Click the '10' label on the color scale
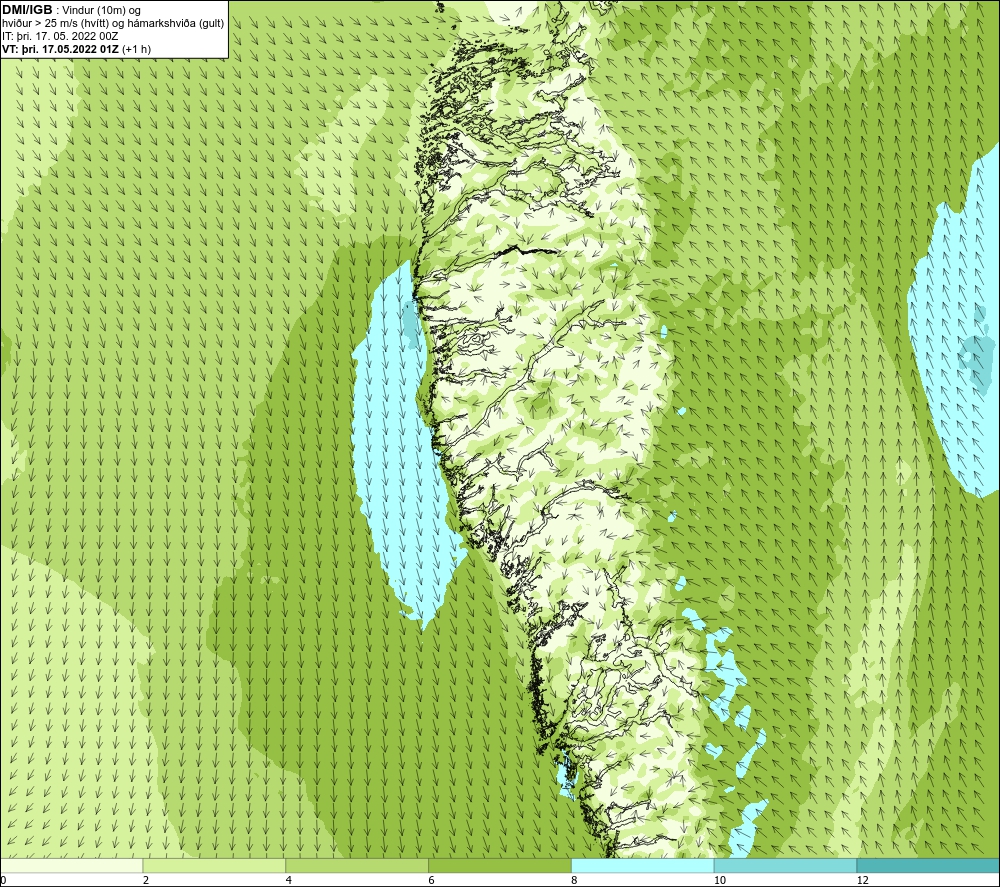Screen dimensions: 1000x887 click(x=719, y=880)
